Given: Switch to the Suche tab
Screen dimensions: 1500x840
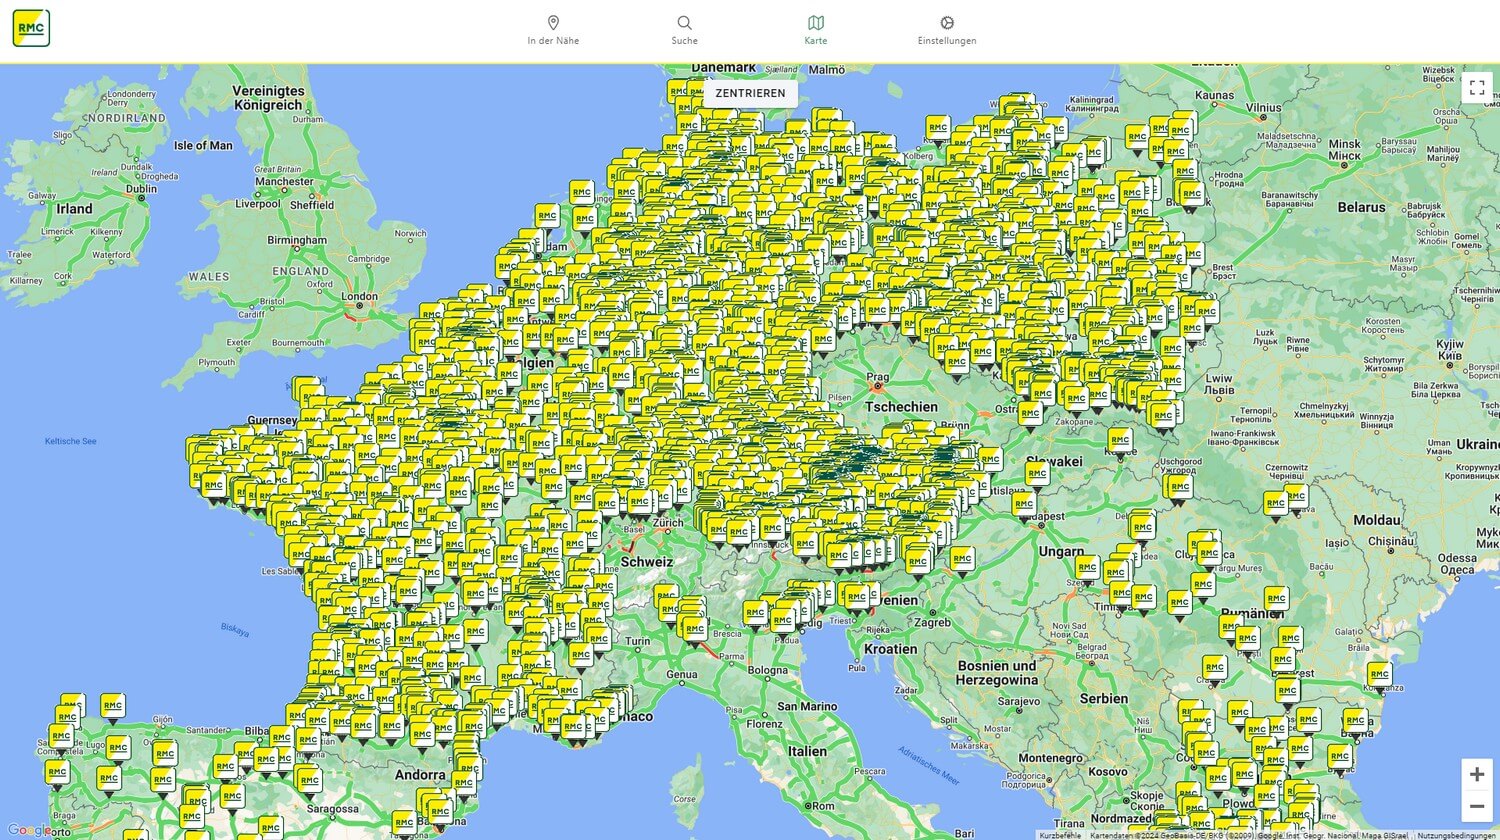Looking at the screenshot, I should [684, 30].
